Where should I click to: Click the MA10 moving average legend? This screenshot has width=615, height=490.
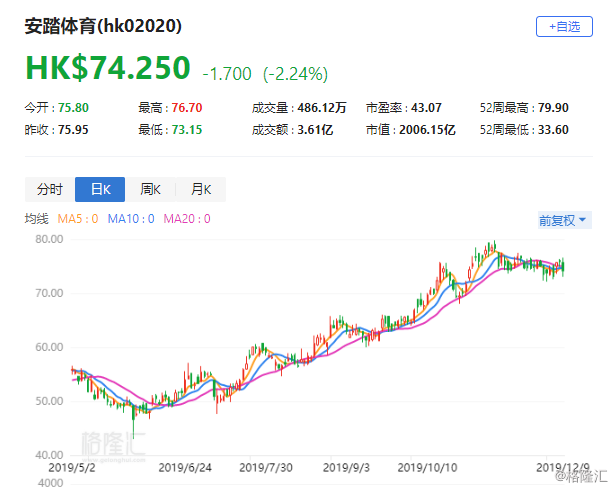(131, 219)
